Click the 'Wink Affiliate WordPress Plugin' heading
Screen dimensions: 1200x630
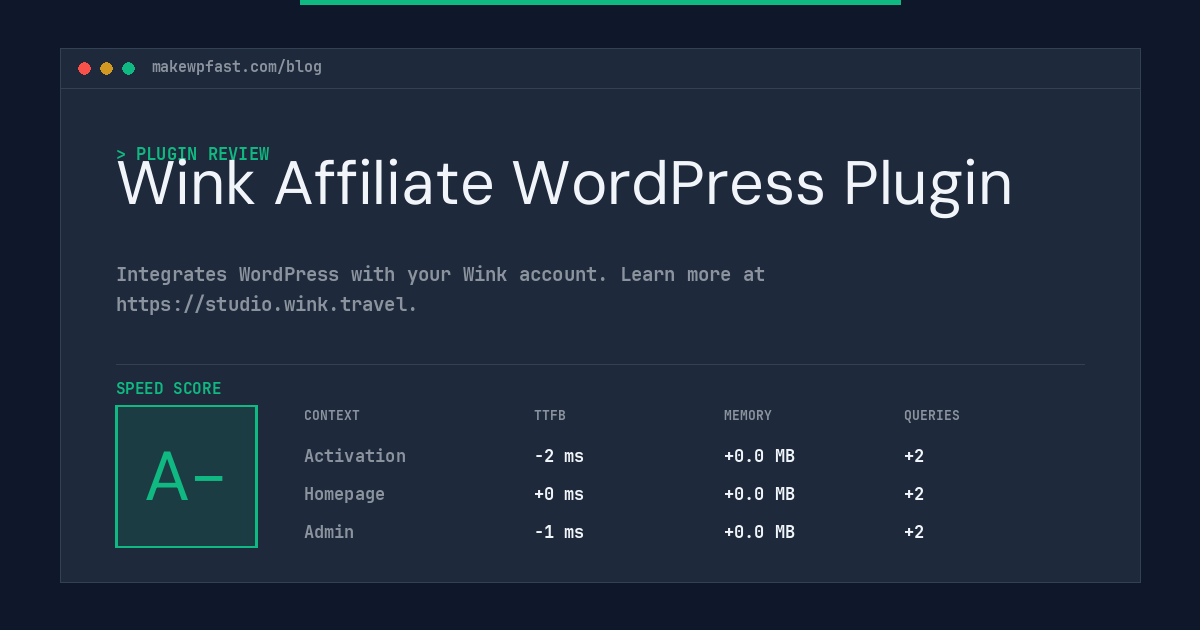coord(565,185)
